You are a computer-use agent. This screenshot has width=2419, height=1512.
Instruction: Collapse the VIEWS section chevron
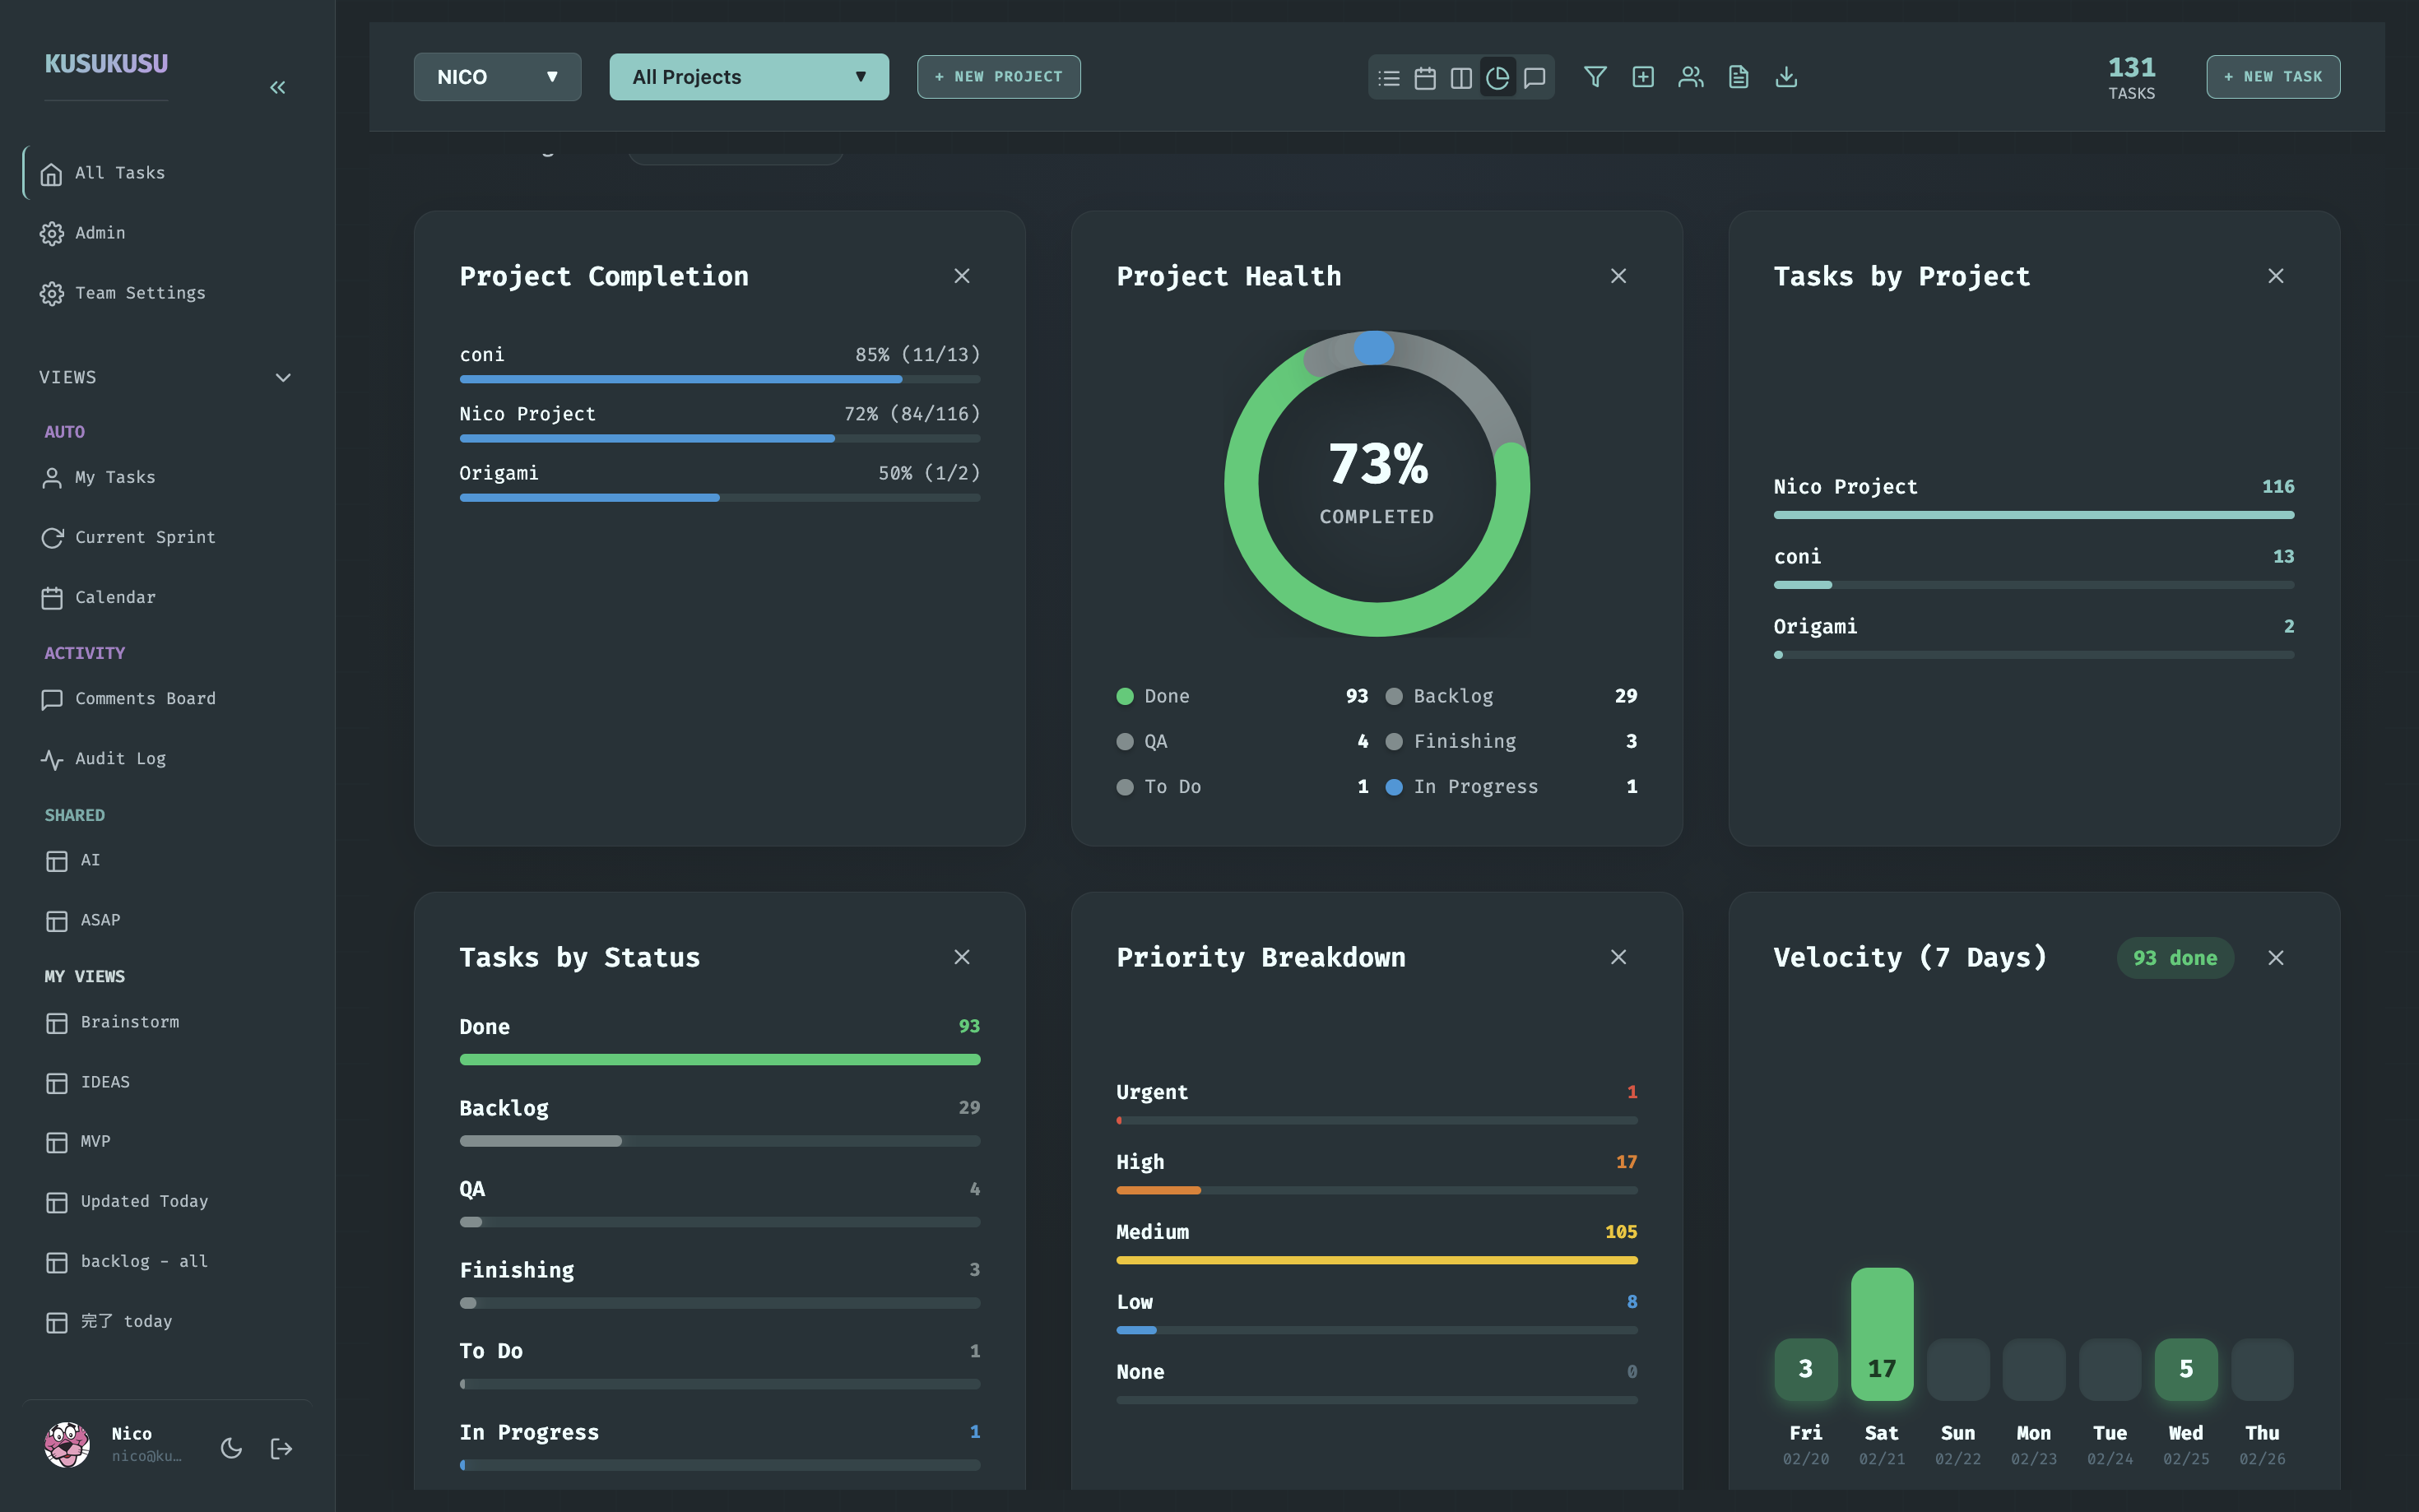click(283, 377)
